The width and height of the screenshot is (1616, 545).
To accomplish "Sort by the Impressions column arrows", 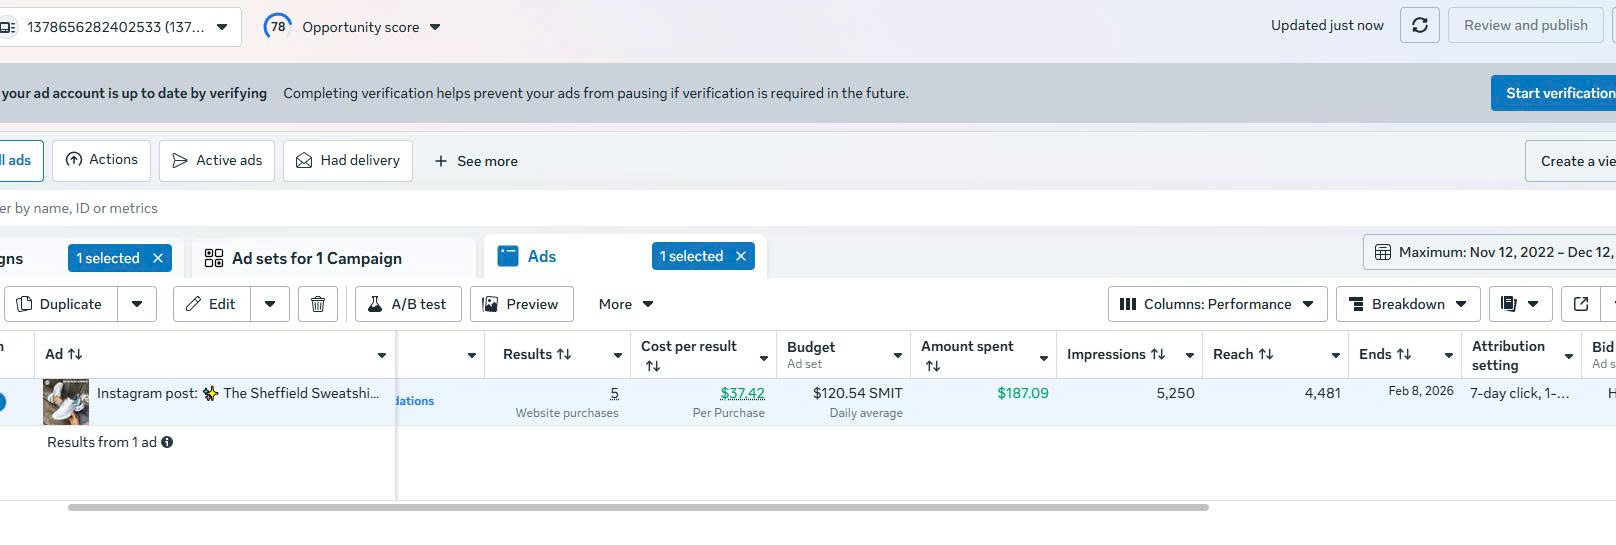I will pos(1158,354).
